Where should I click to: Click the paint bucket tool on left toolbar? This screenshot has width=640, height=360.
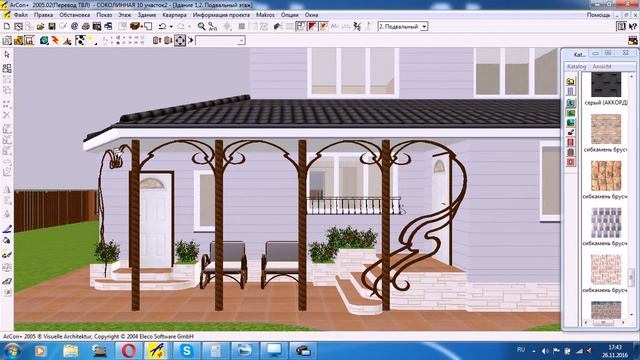click(x=7, y=241)
